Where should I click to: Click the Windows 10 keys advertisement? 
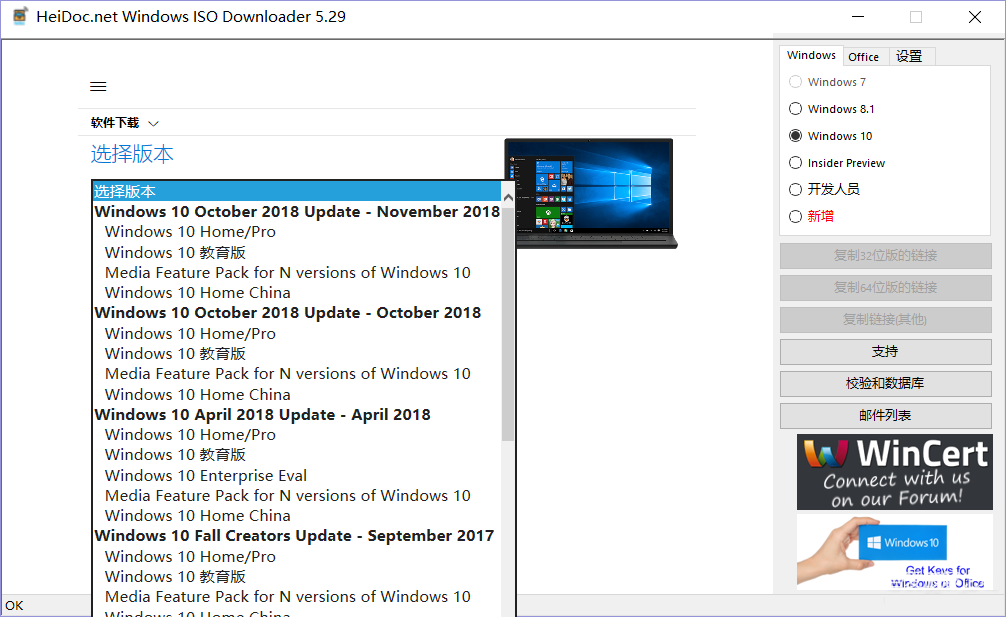(x=894, y=551)
